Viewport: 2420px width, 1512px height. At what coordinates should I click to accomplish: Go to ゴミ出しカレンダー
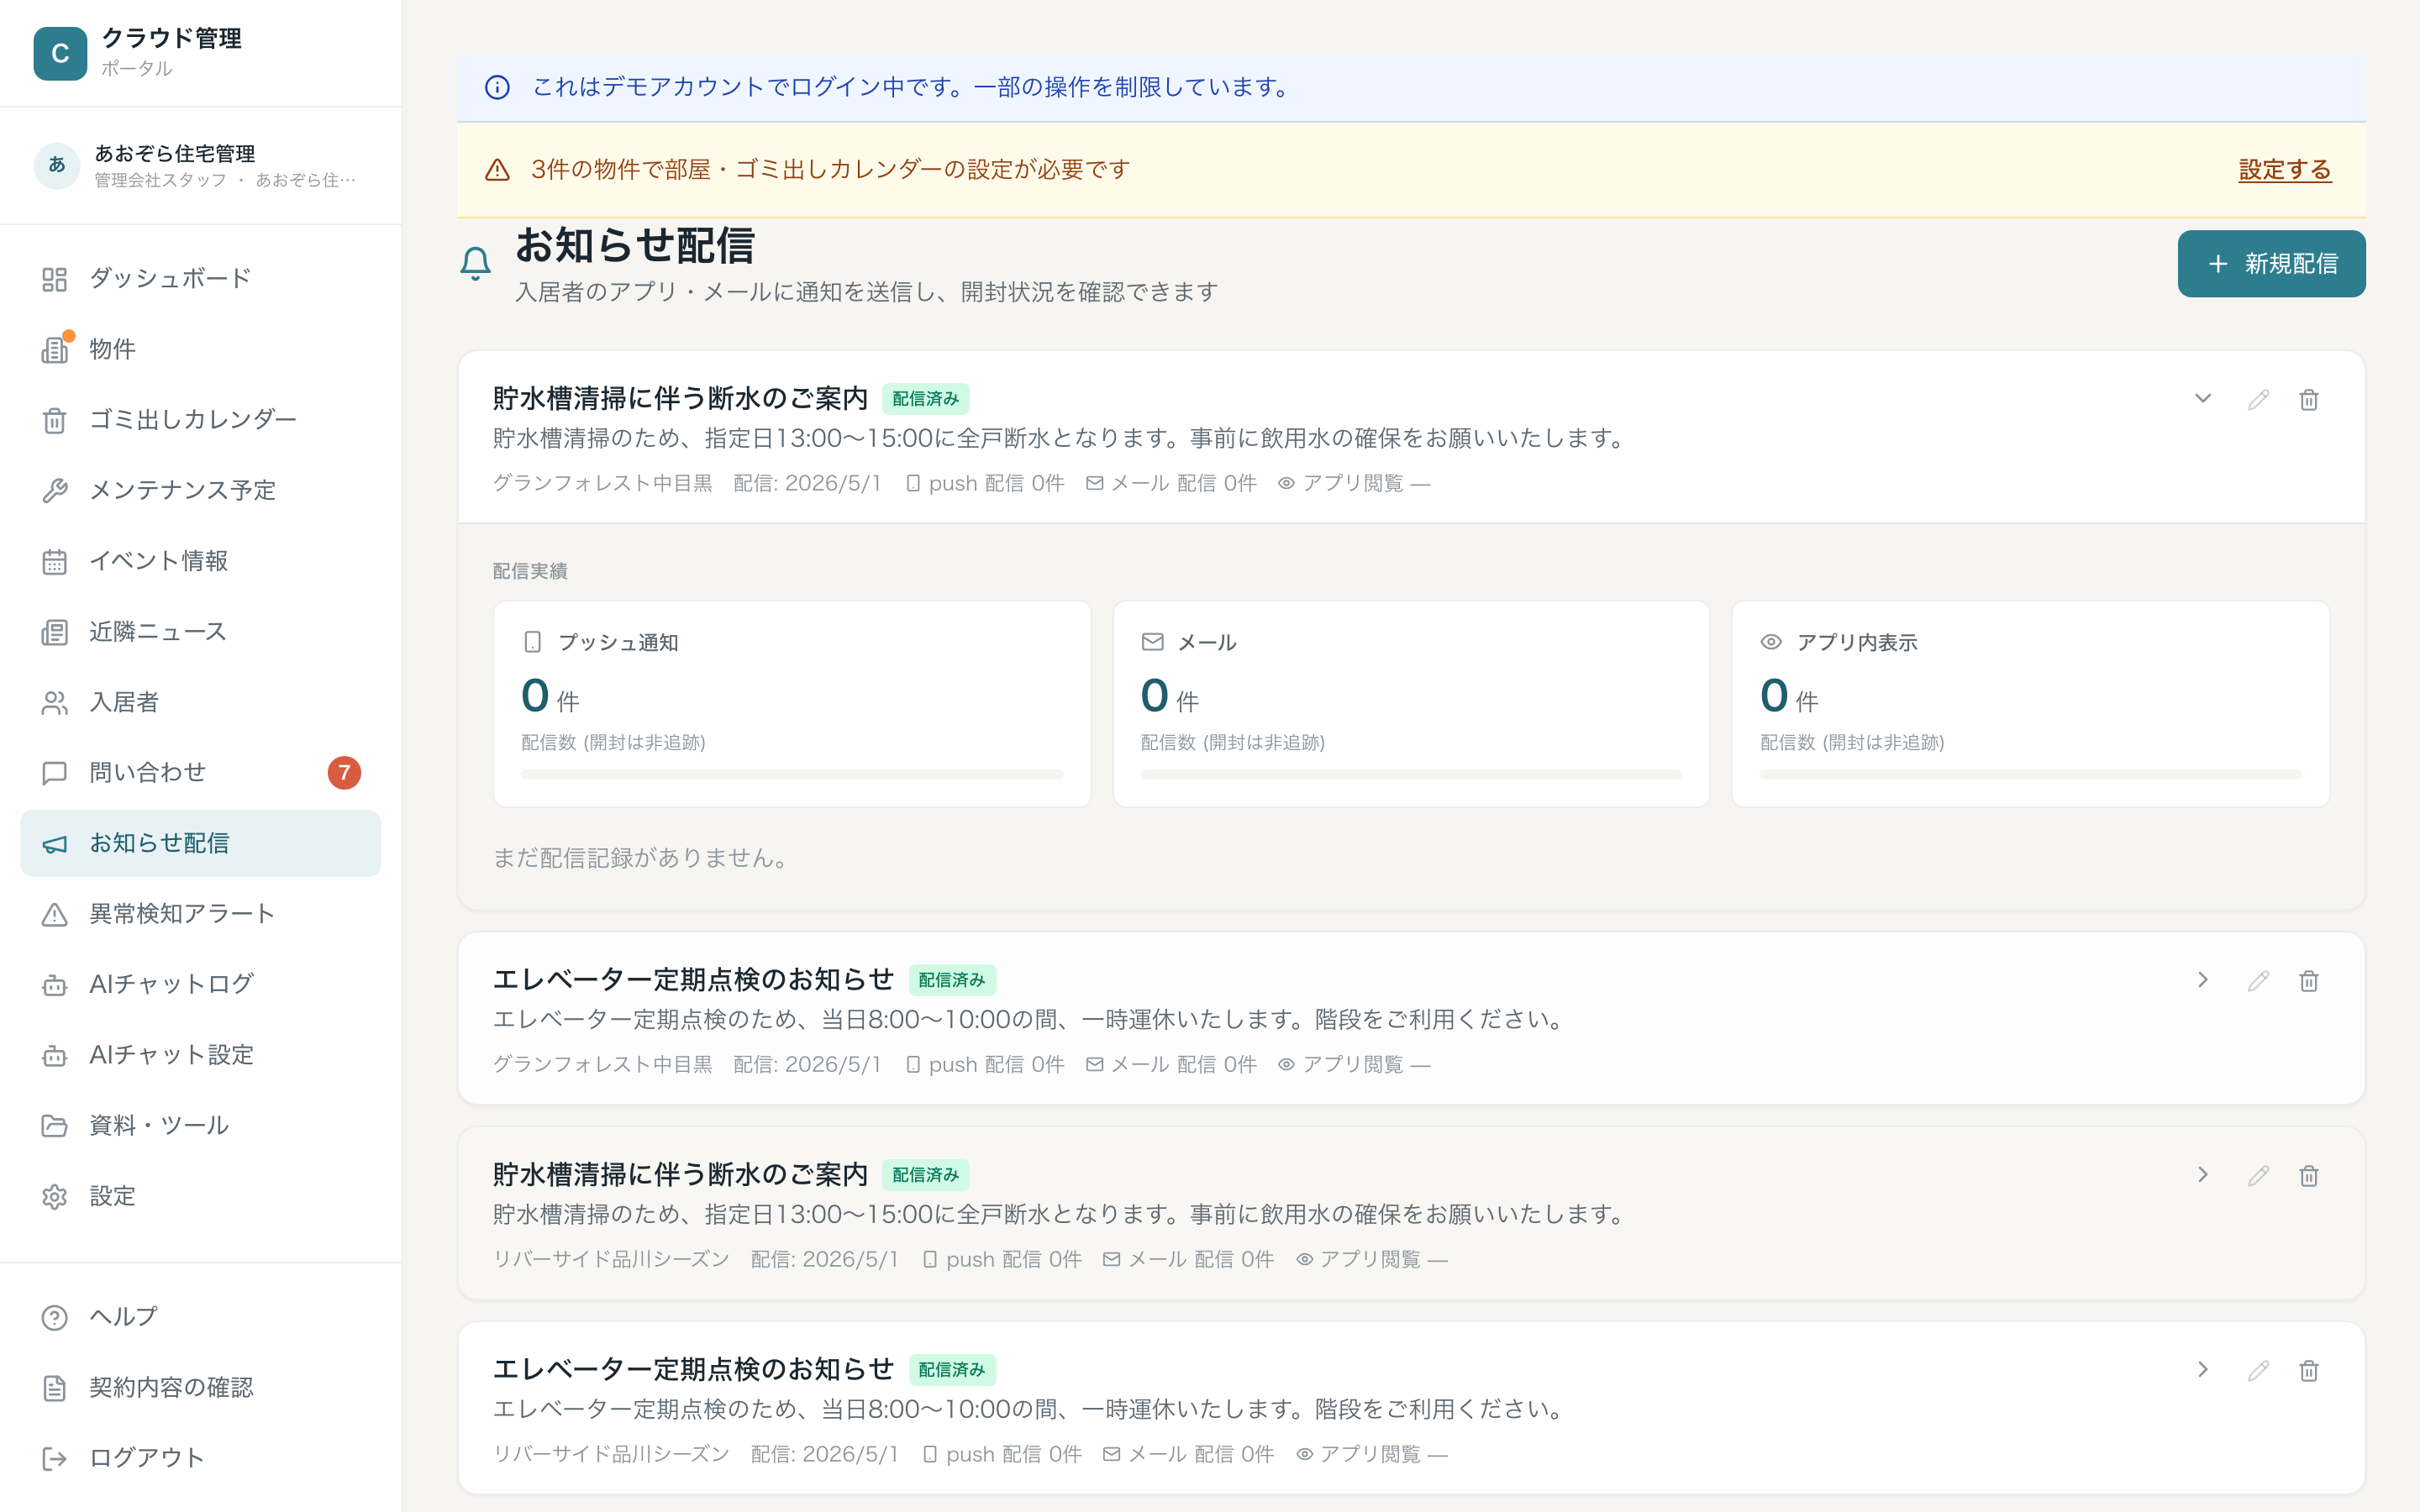[x=200, y=420]
